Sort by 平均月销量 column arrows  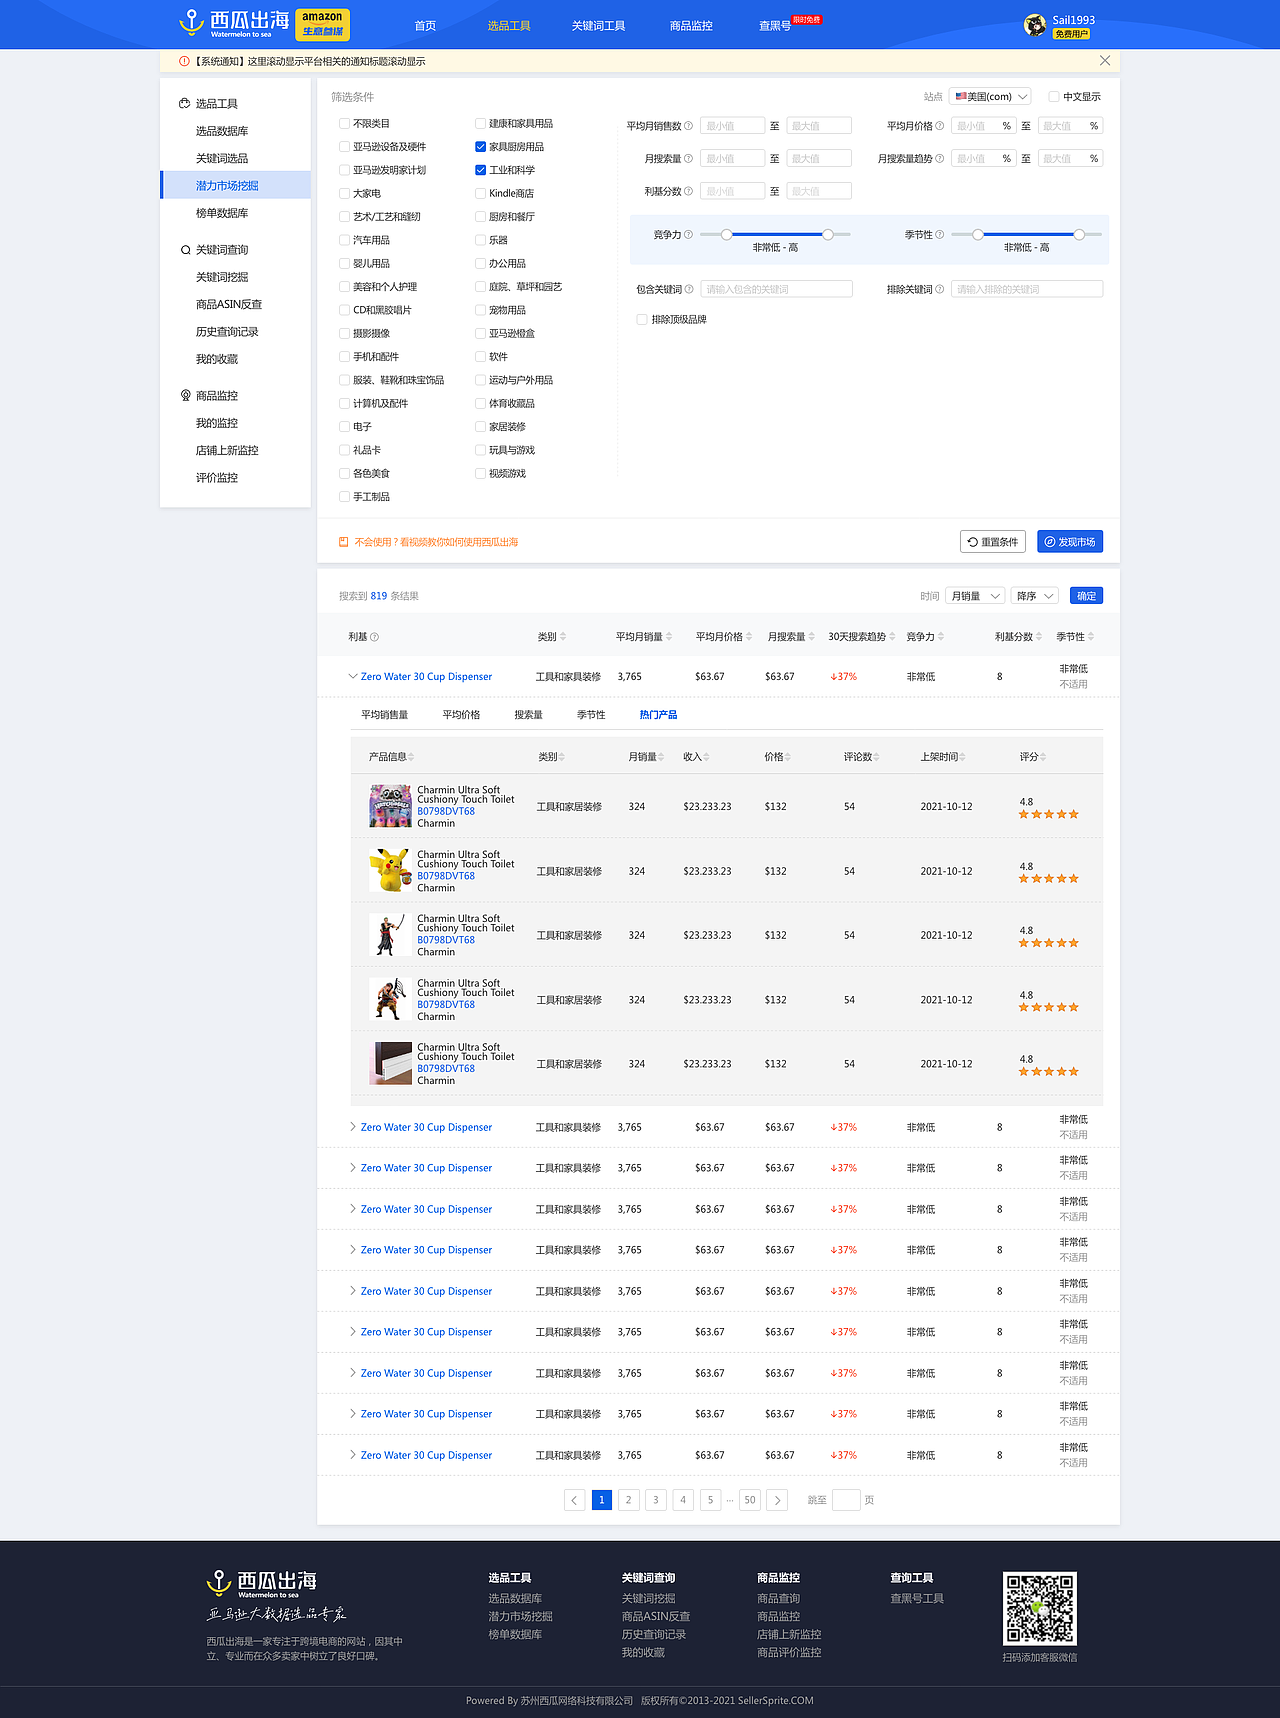click(x=669, y=637)
